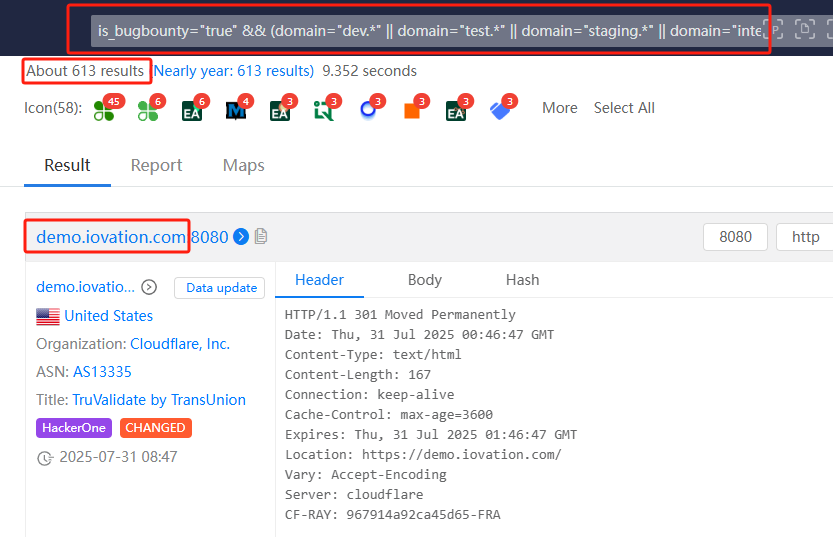Switch to the Result tab
The image size is (833, 537).
click(x=67, y=165)
